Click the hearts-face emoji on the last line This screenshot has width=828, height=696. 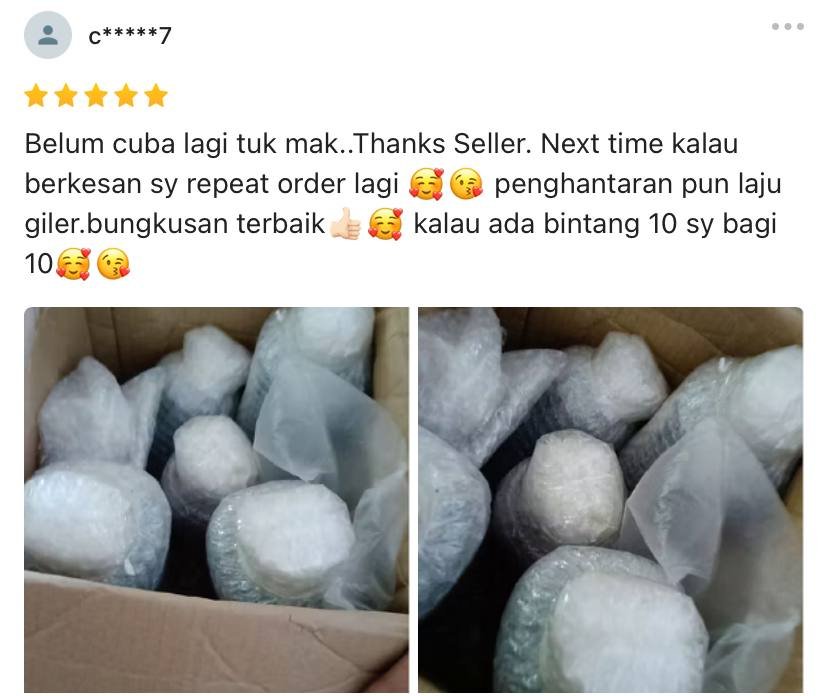click(x=73, y=264)
